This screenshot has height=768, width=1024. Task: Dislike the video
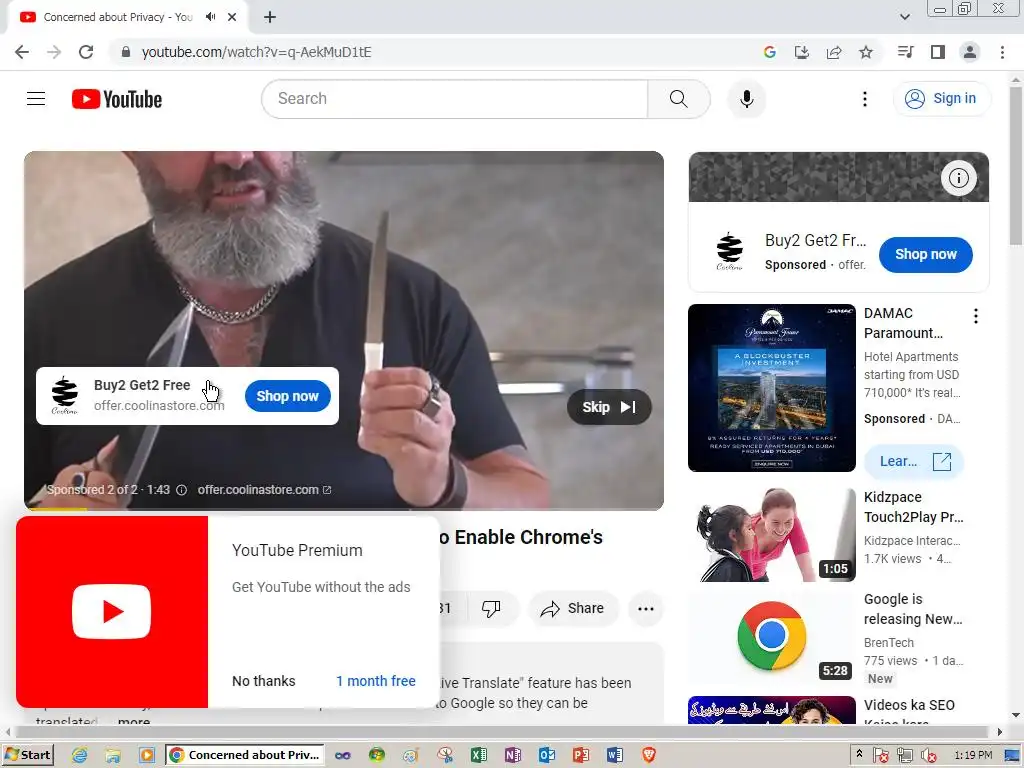[490, 609]
